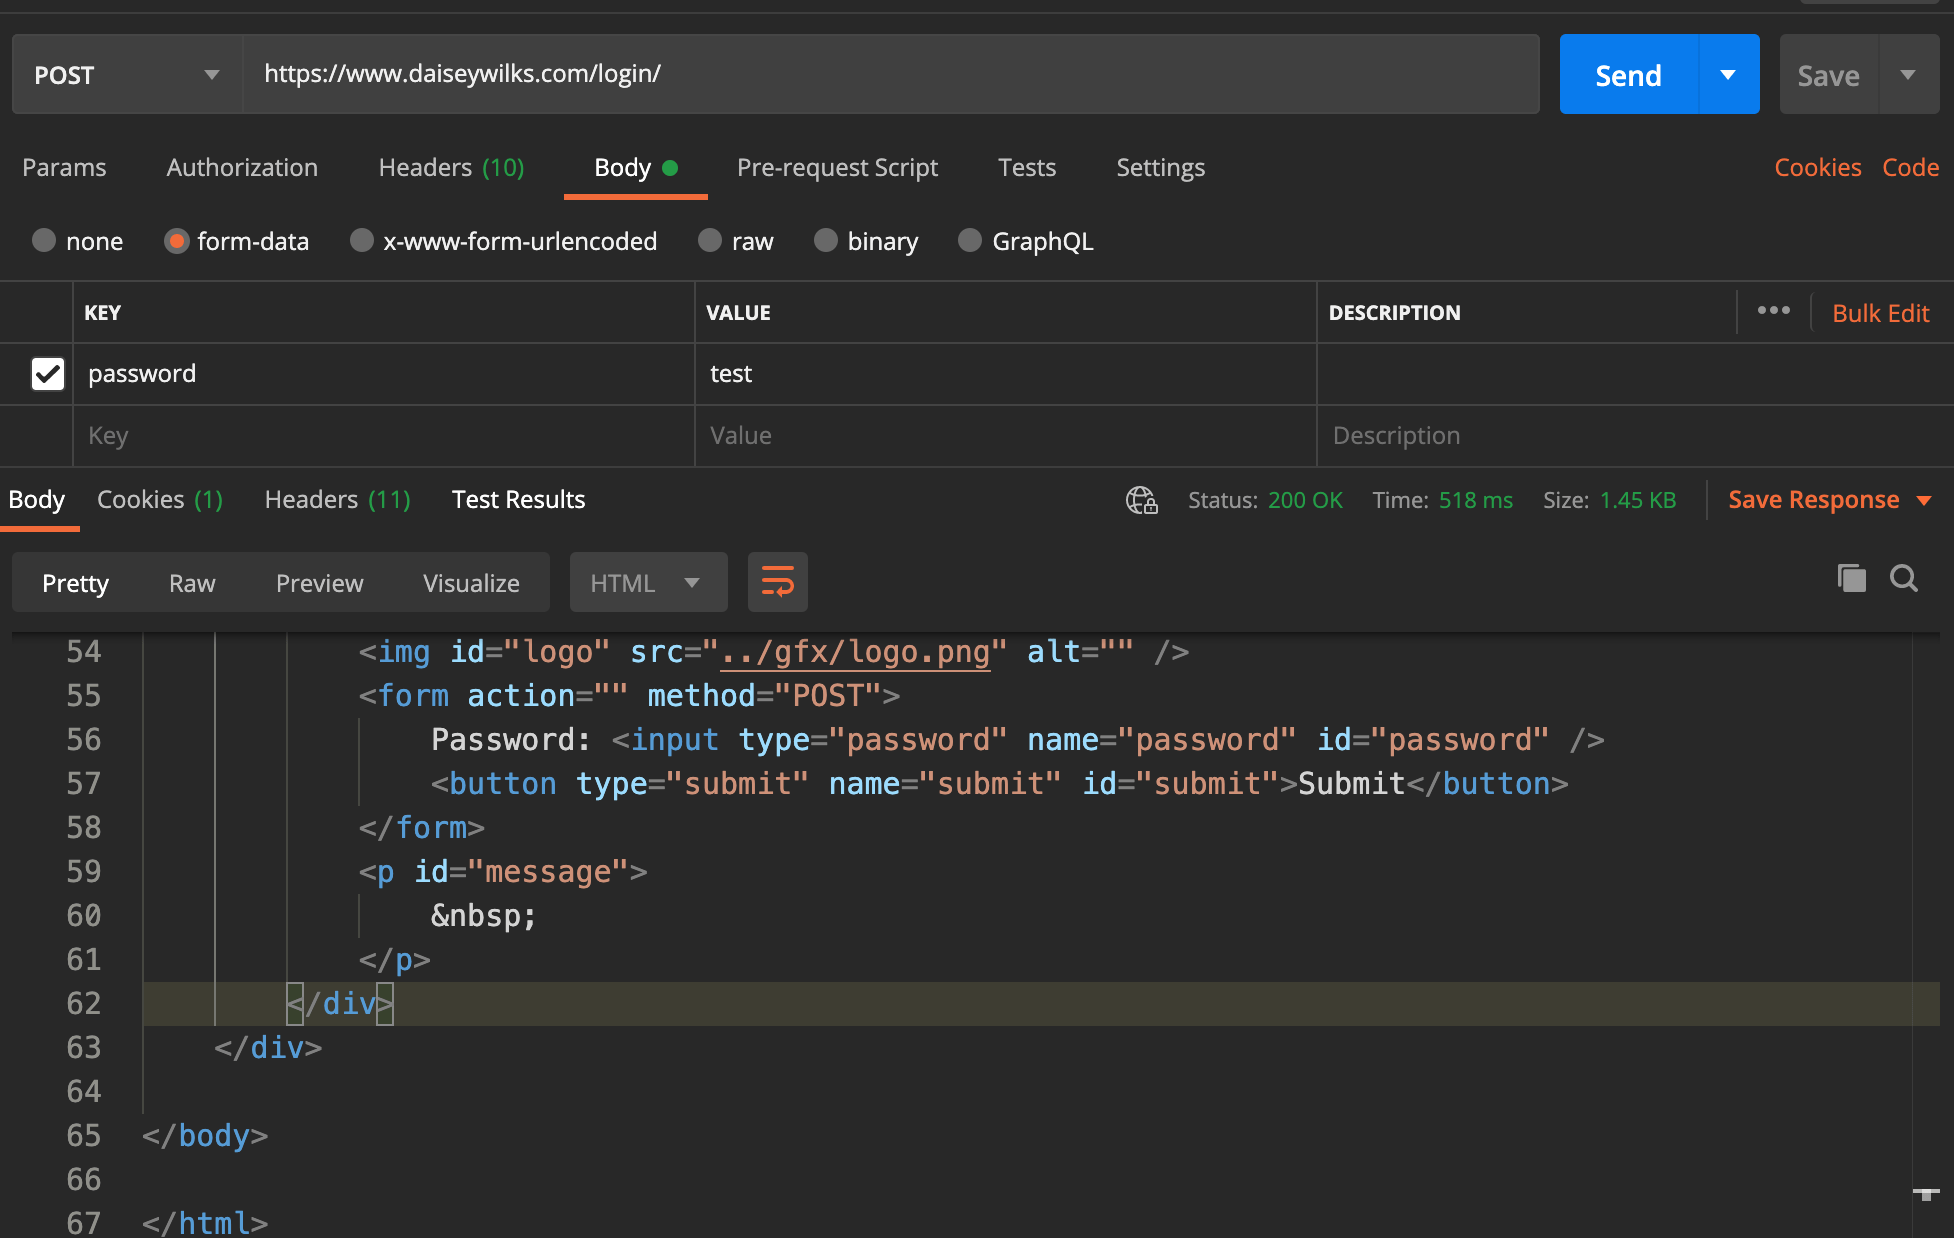Image resolution: width=1954 pixels, height=1238 pixels.
Task: Open the HTML format dropdown
Action: (647, 582)
